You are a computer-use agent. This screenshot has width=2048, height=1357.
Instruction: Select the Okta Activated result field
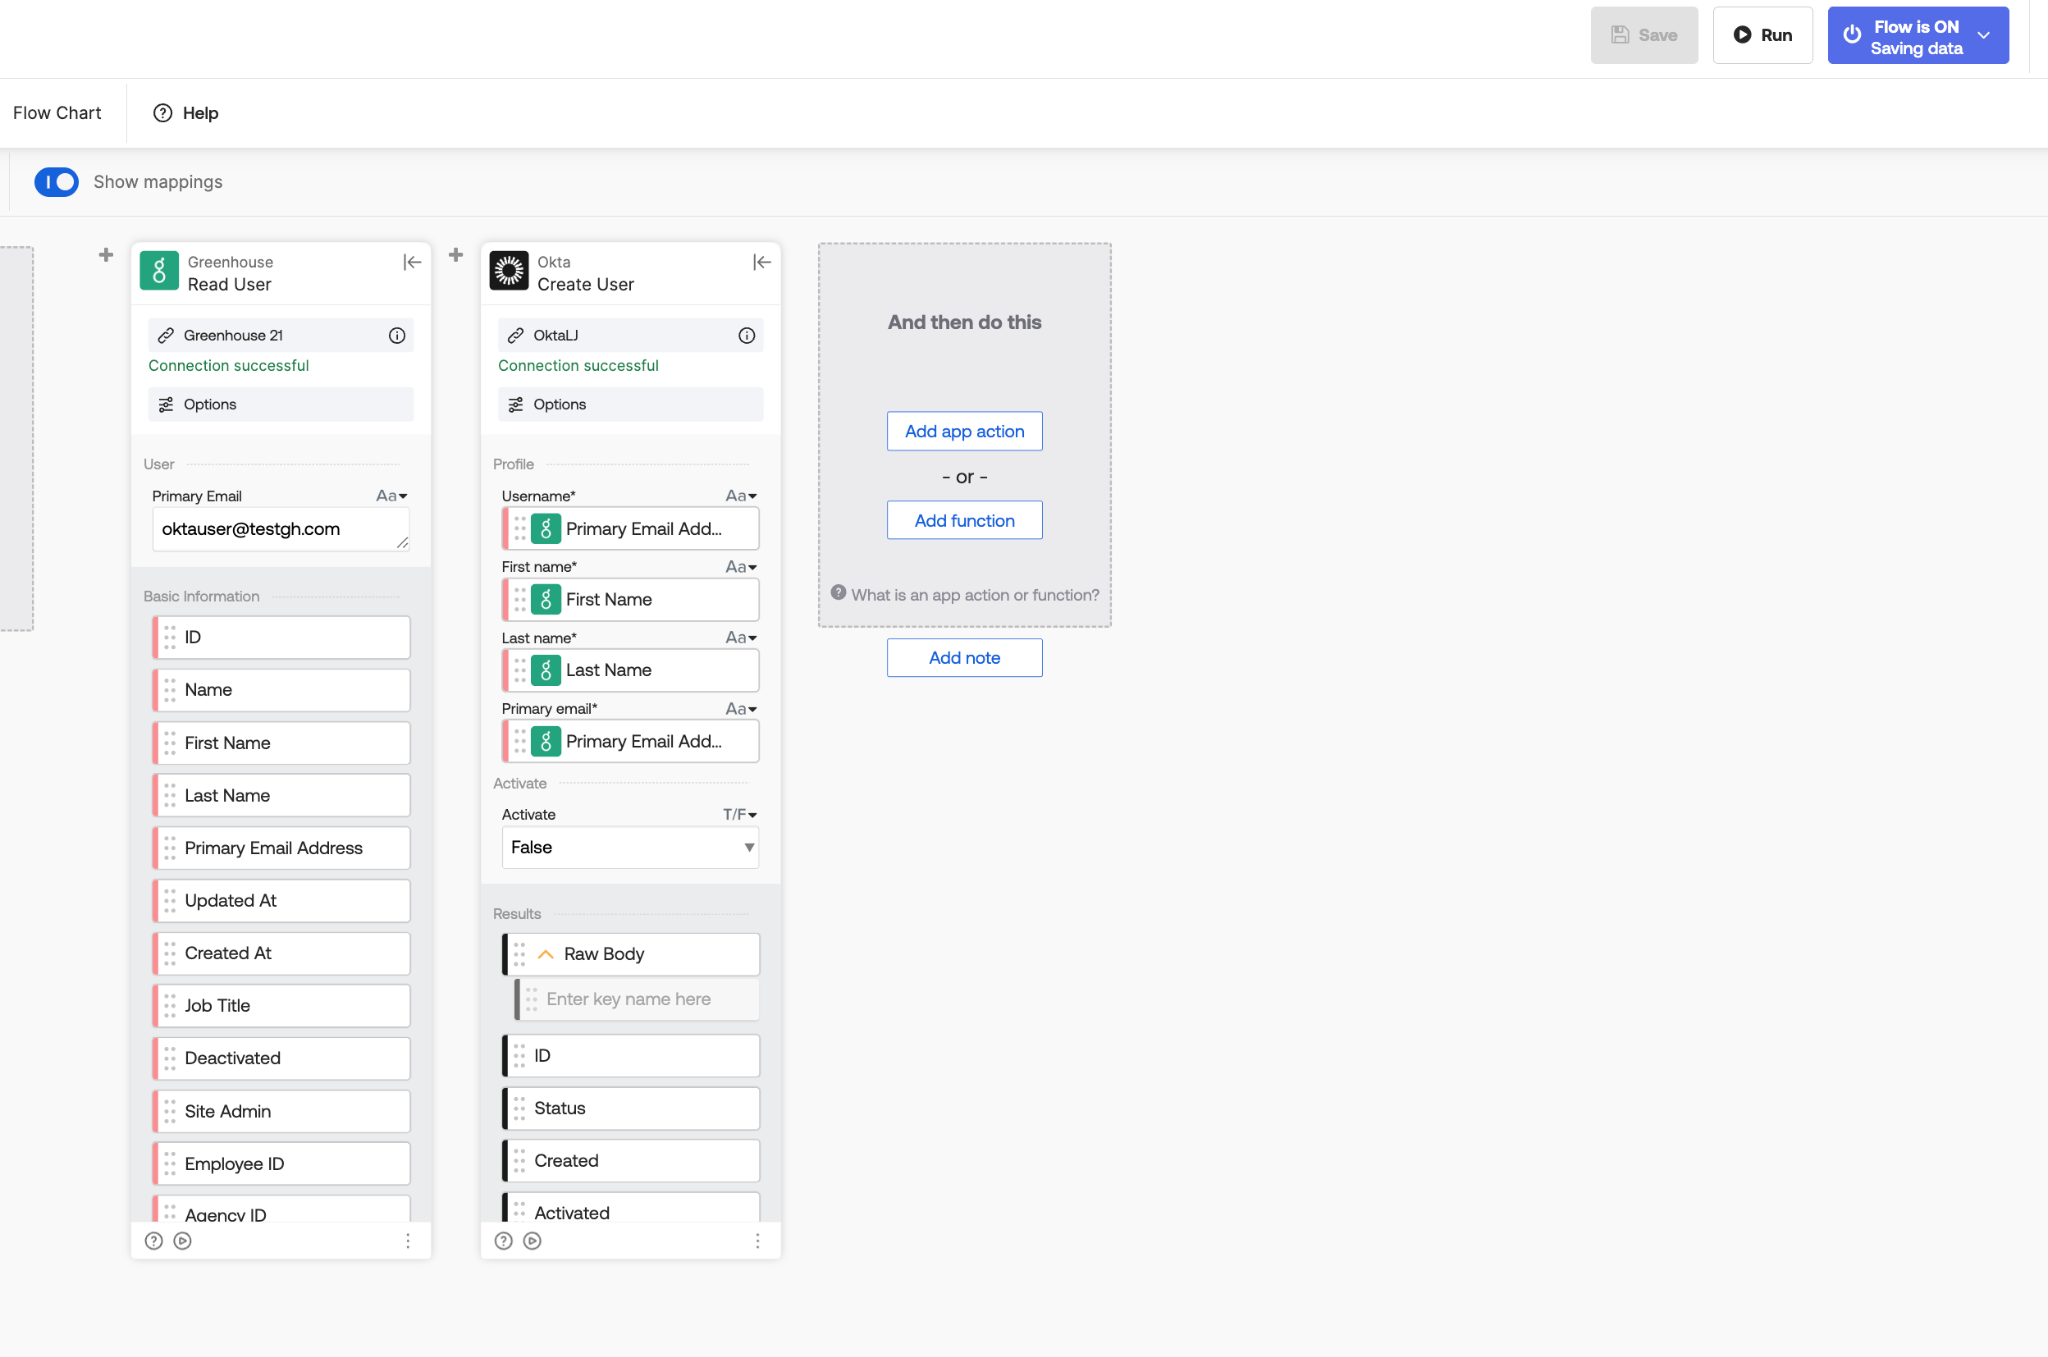pyautogui.click(x=631, y=1208)
